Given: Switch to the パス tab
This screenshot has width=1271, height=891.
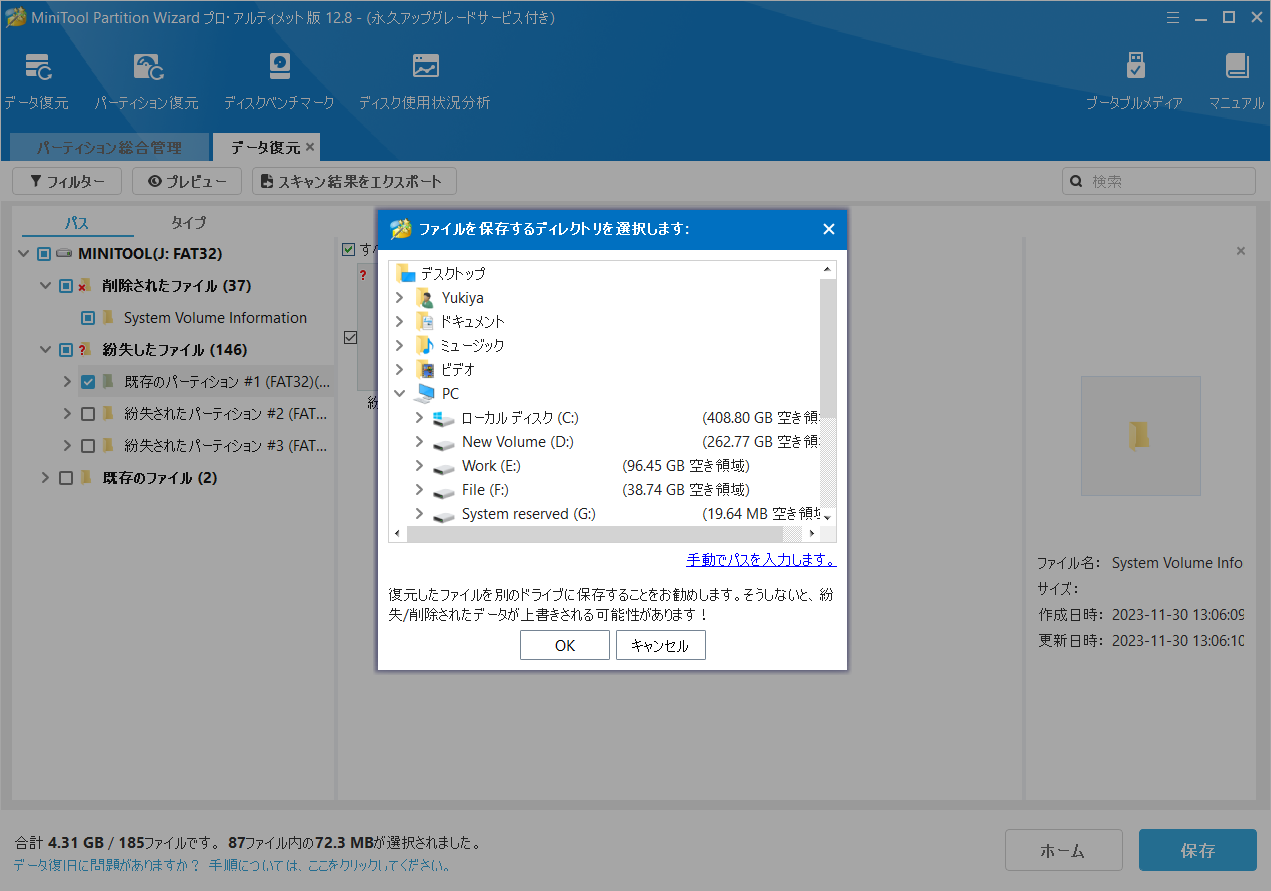Looking at the screenshot, I should click(77, 222).
